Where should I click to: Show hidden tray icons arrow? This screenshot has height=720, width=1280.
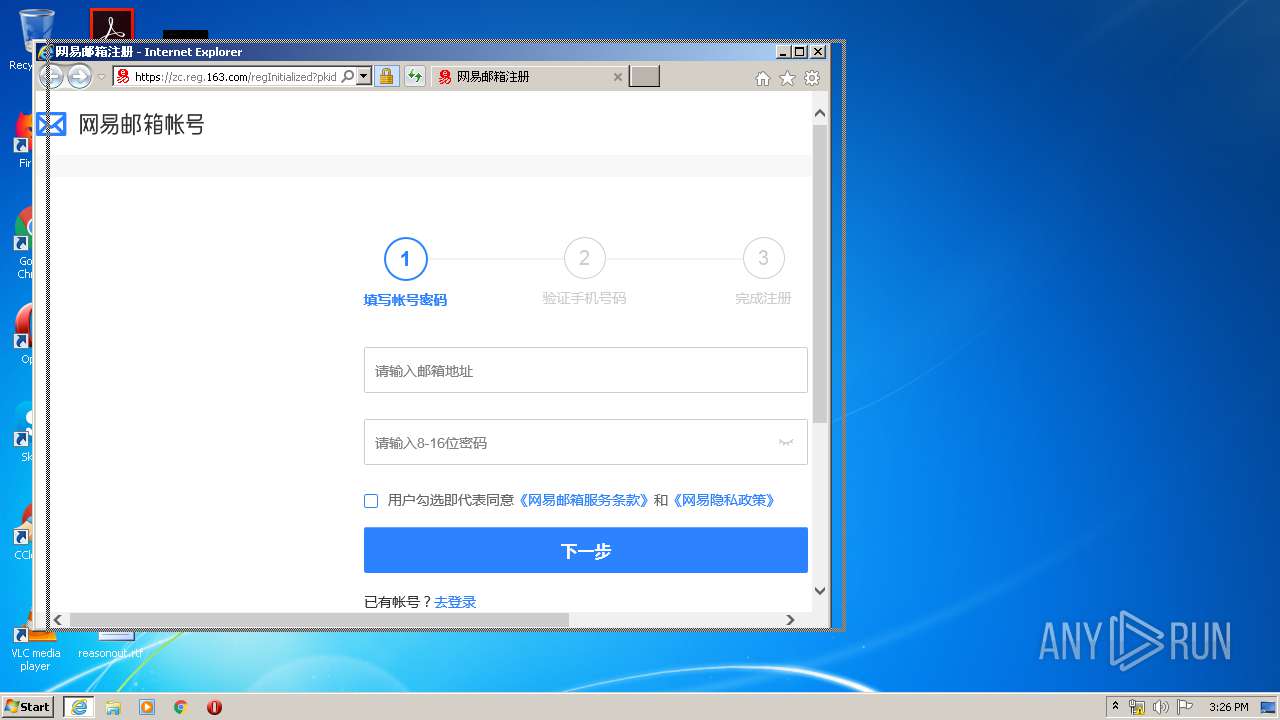click(1115, 707)
